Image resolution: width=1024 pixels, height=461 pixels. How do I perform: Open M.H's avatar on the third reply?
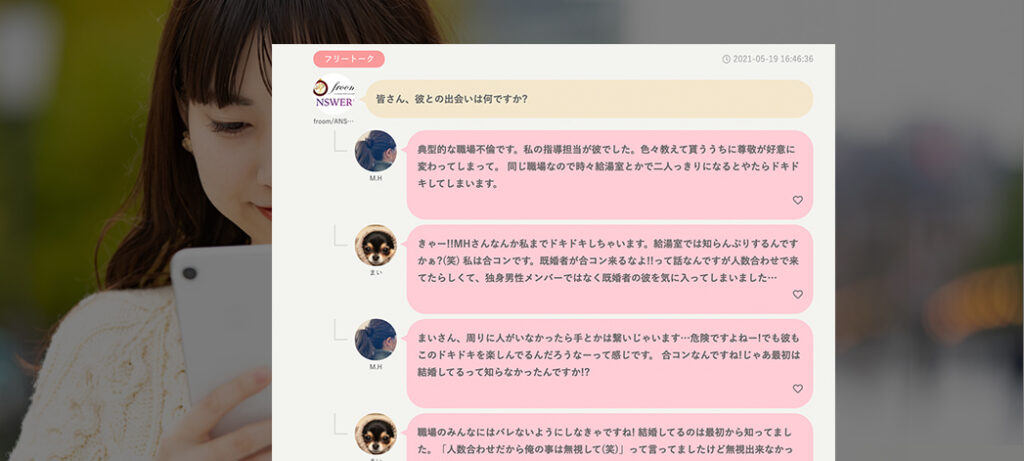pos(376,340)
